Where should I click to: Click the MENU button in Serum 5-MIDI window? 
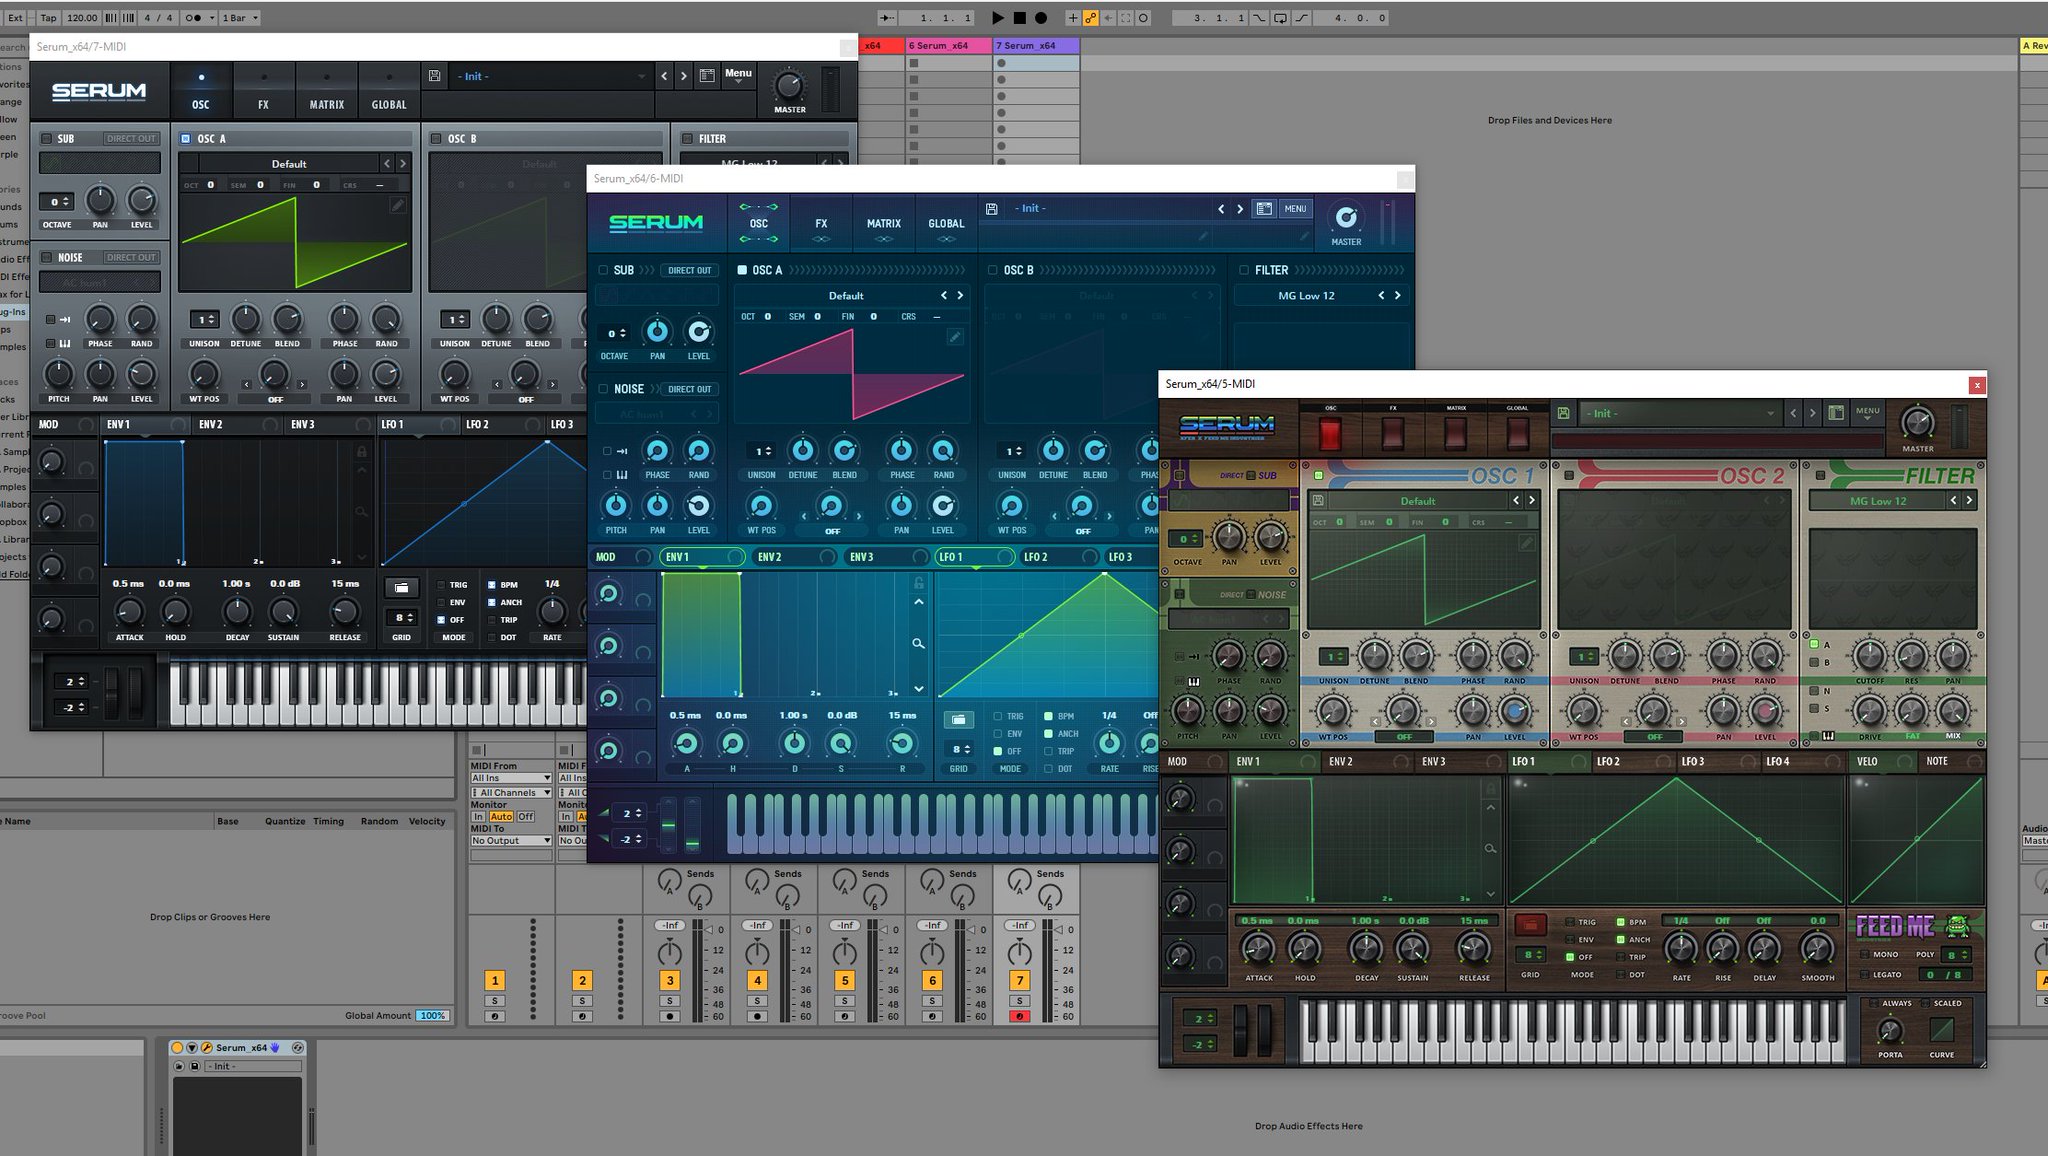click(x=1867, y=411)
